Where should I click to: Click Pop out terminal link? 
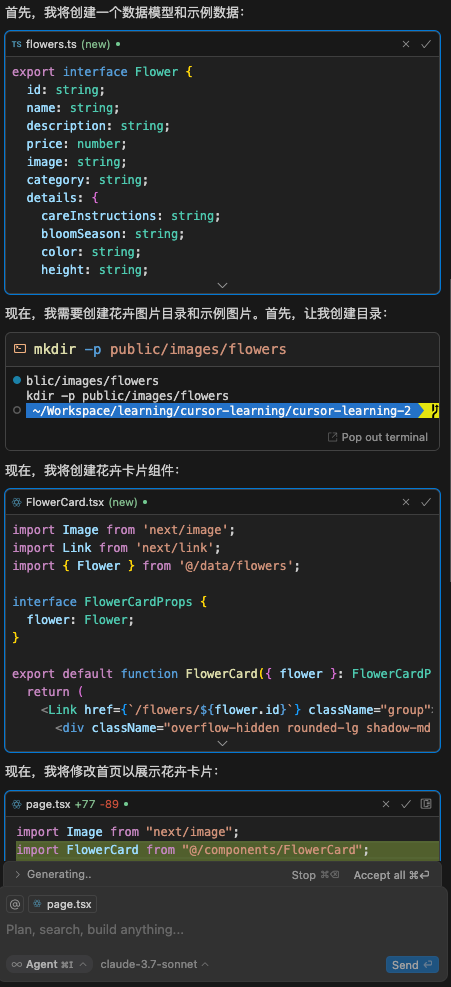[378, 437]
